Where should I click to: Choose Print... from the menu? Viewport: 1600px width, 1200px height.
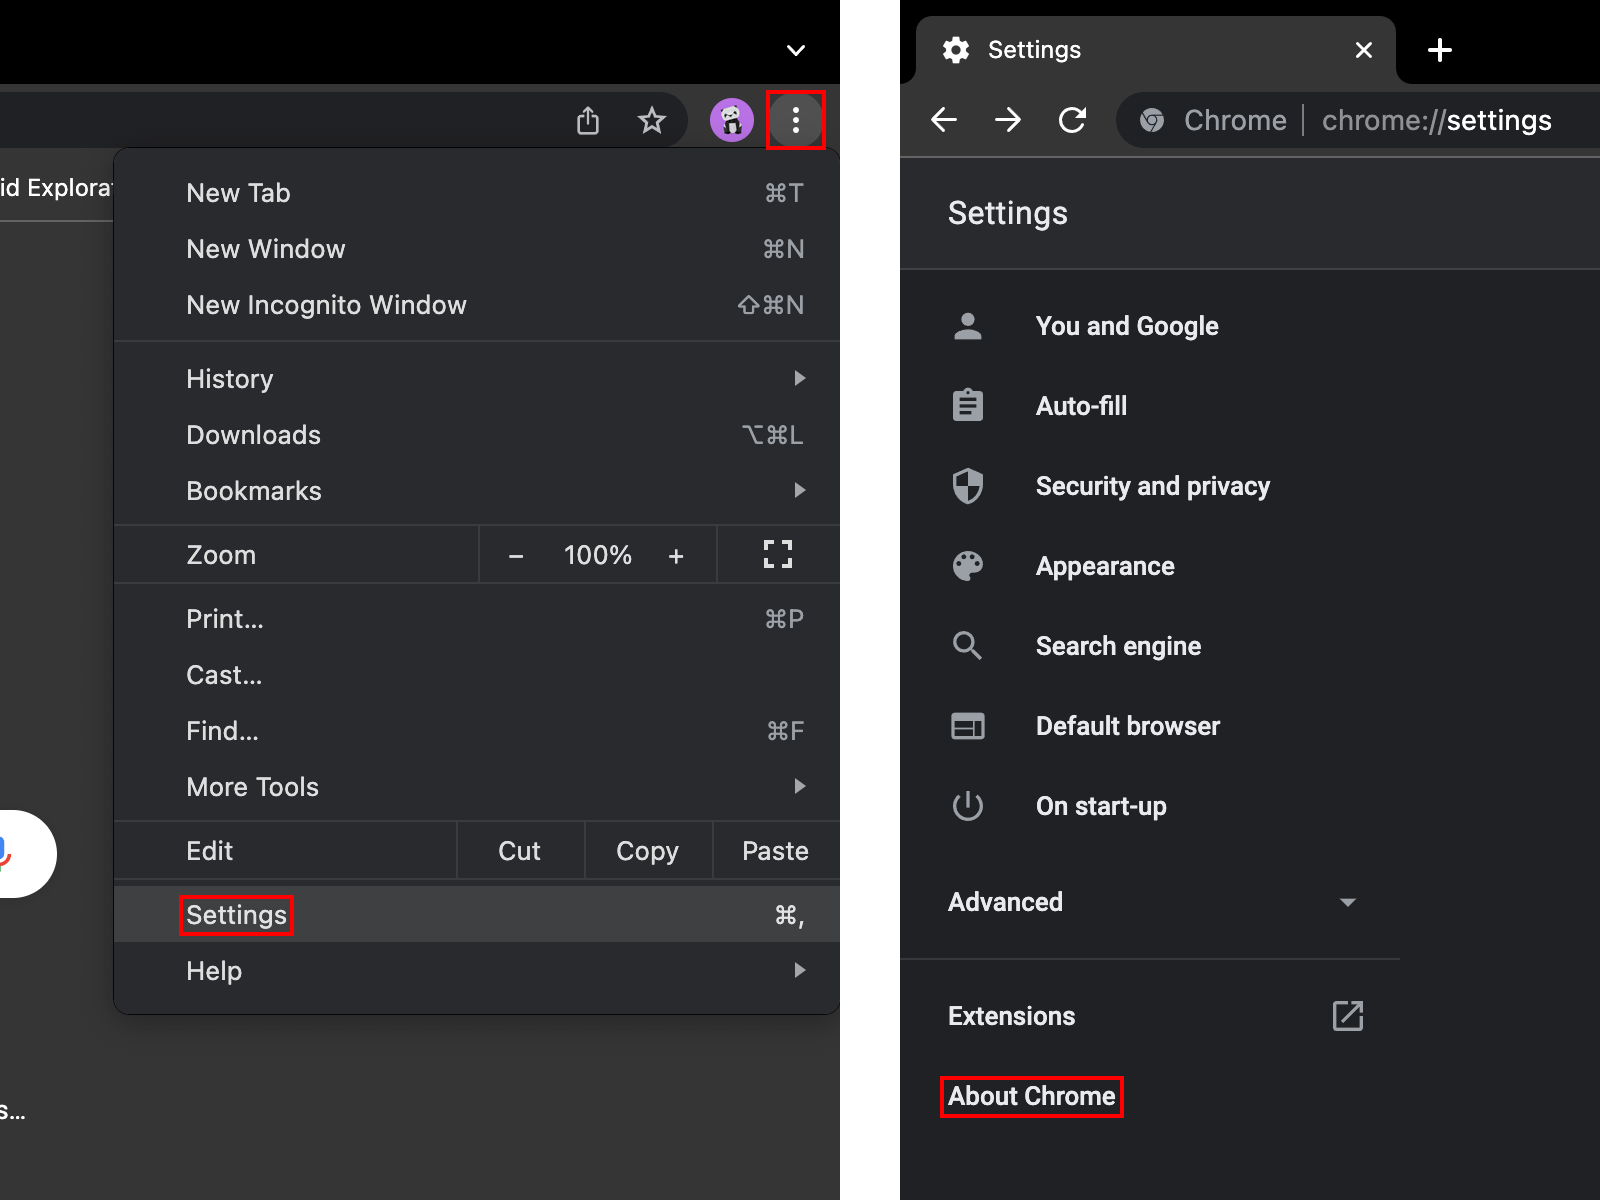(477, 619)
